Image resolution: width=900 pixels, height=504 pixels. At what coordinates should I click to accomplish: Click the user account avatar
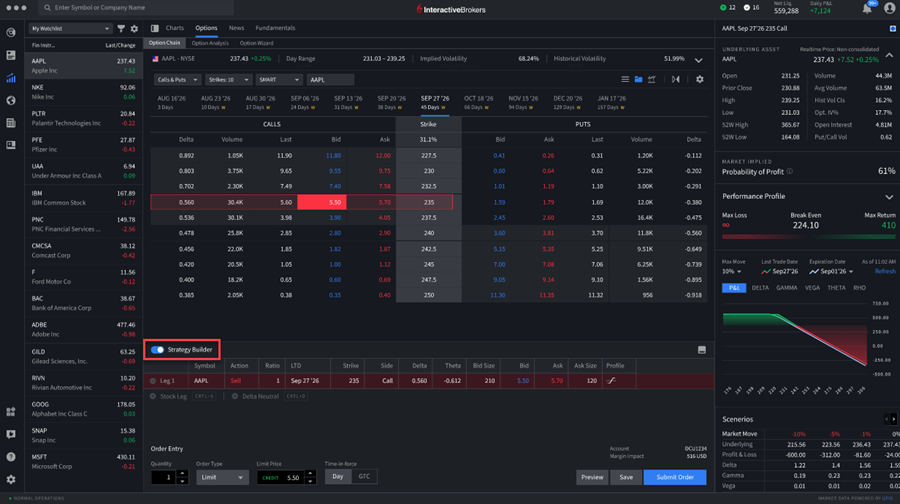pyautogui.click(x=889, y=8)
